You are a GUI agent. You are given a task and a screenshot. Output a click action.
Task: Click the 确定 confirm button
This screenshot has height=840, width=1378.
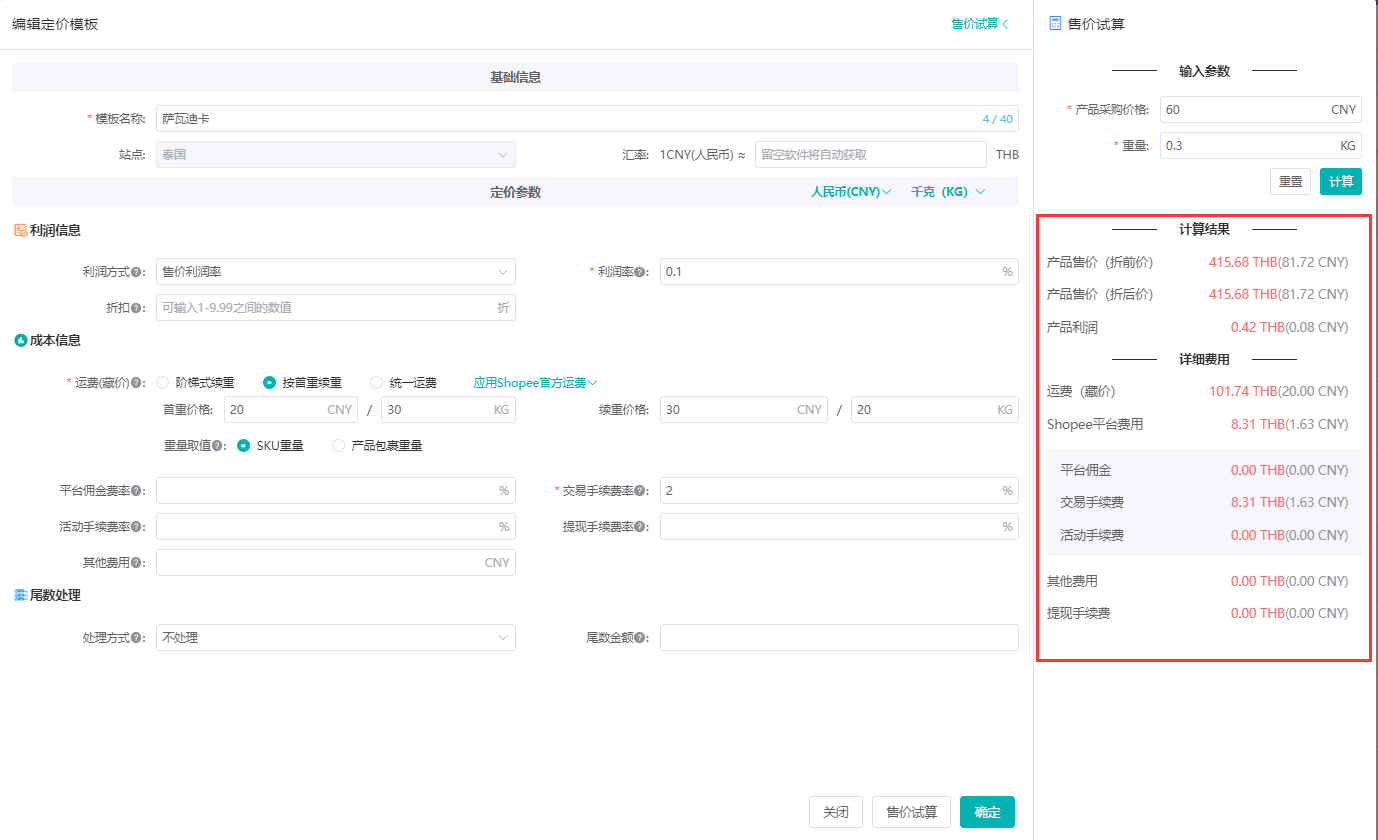[987, 812]
